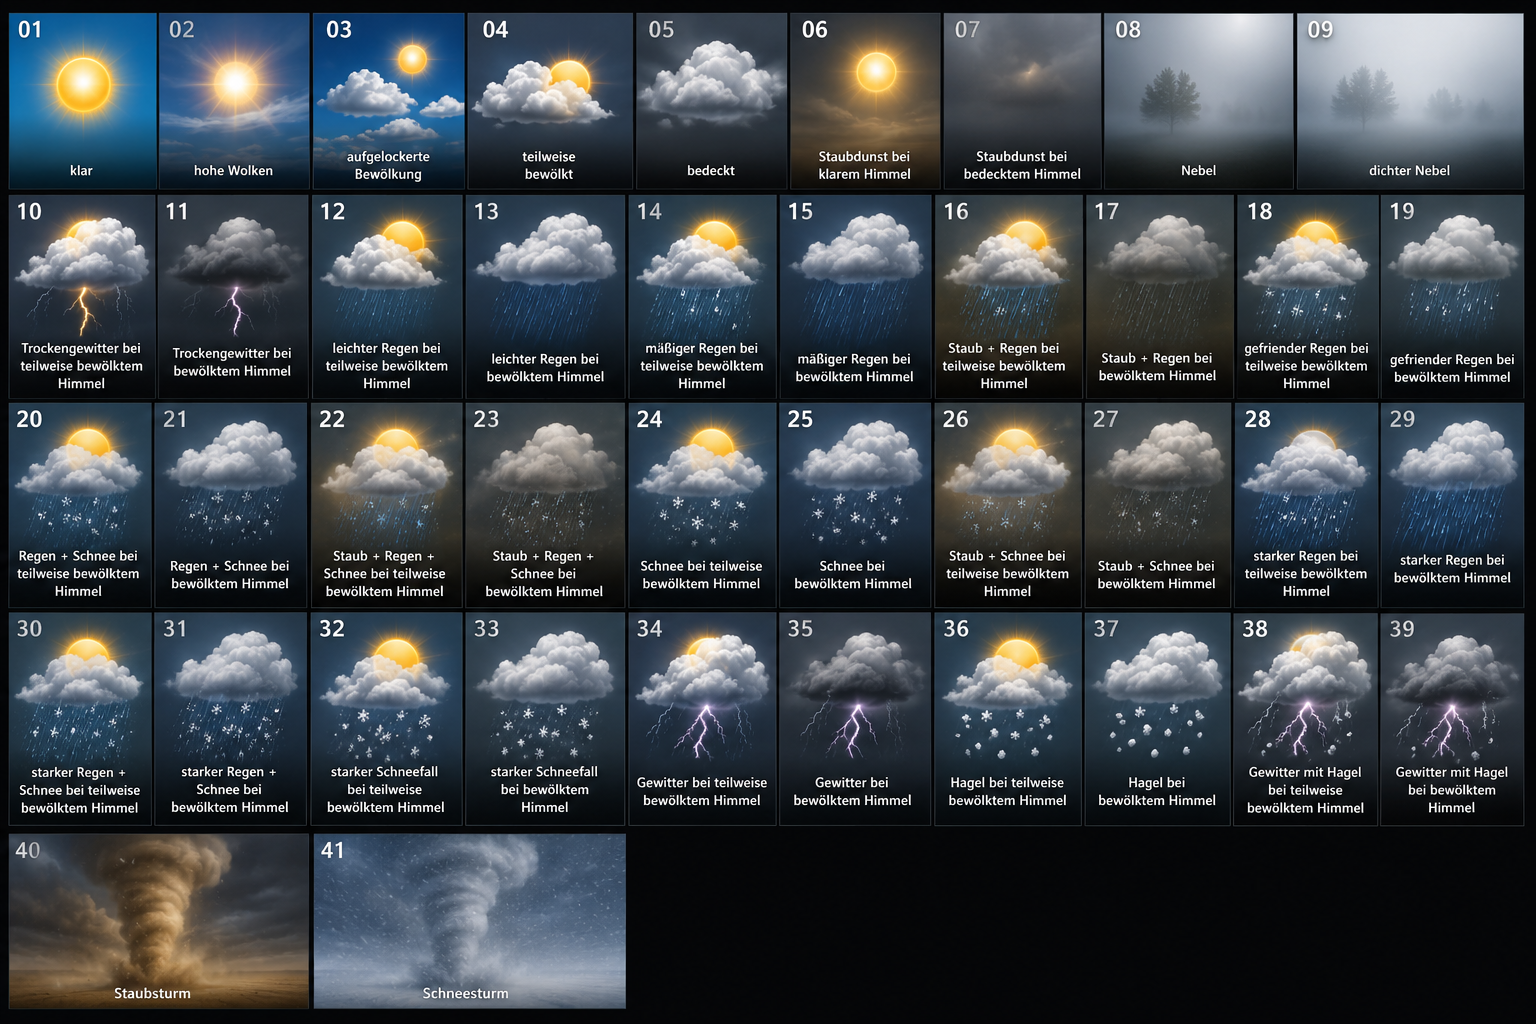The height and width of the screenshot is (1024, 1536).
Task: Select icon 08 Nebel
Action: coord(1198,101)
